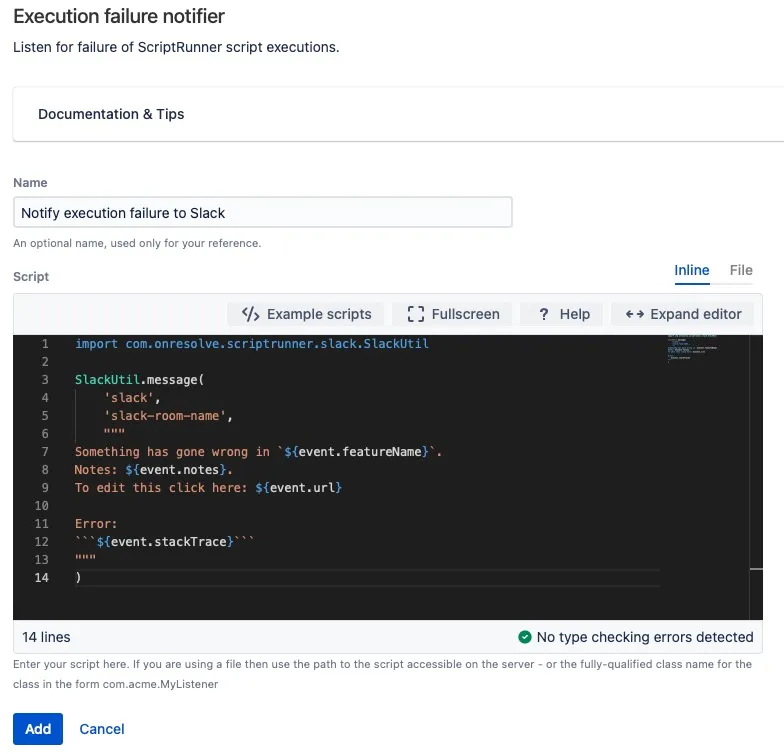Click the opening triple quotes on line 6
The width and height of the screenshot is (784, 754).
tap(114, 431)
